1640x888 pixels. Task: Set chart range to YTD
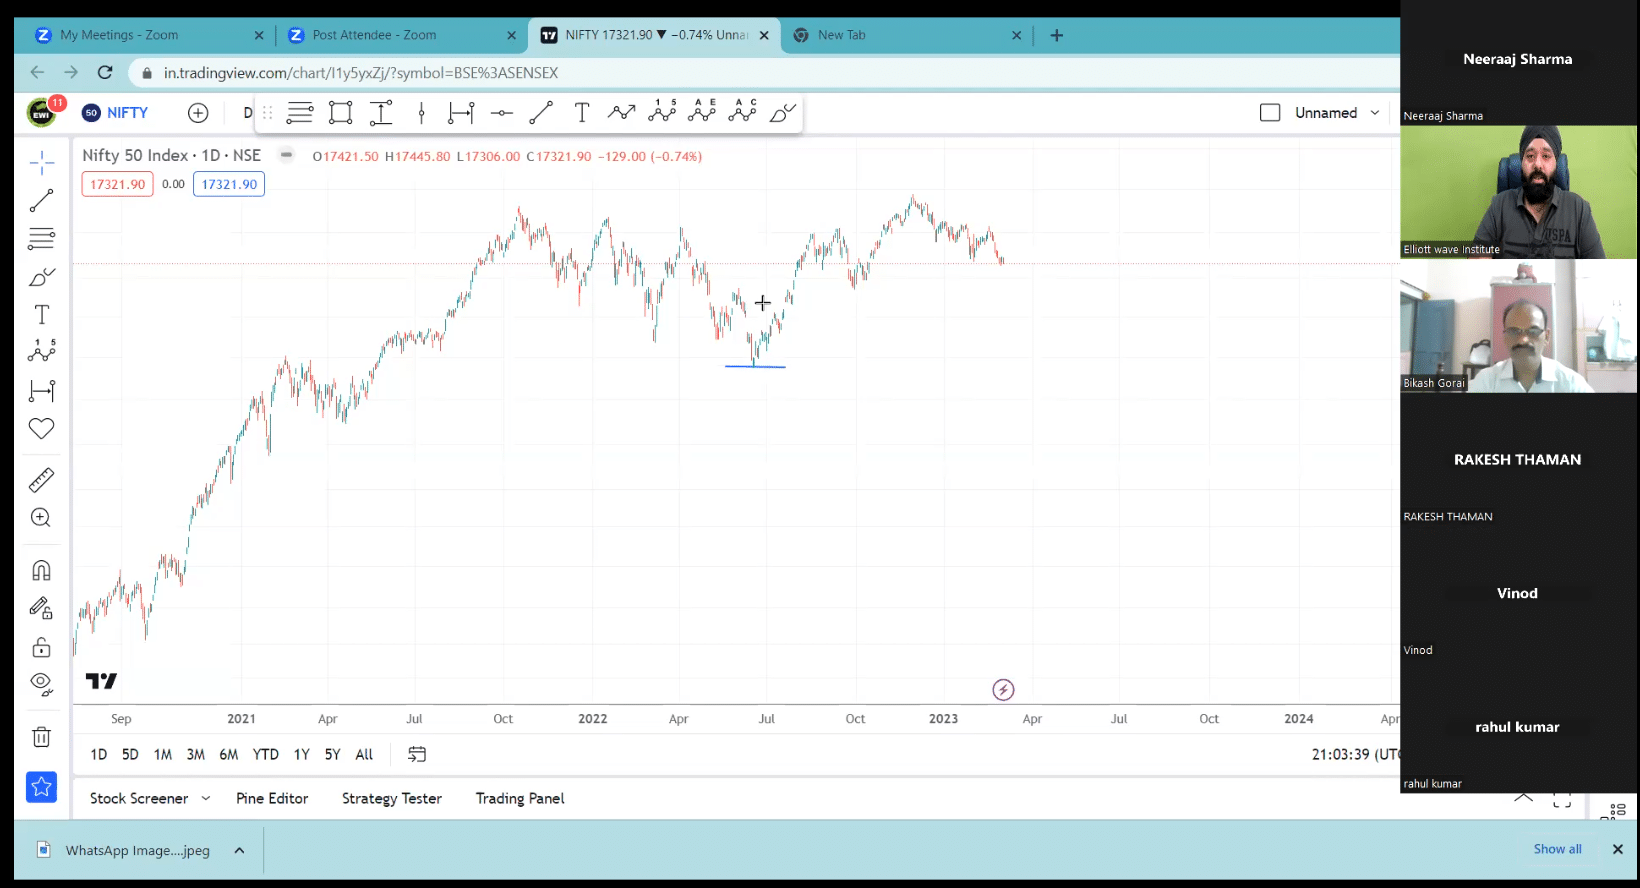click(265, 755)
